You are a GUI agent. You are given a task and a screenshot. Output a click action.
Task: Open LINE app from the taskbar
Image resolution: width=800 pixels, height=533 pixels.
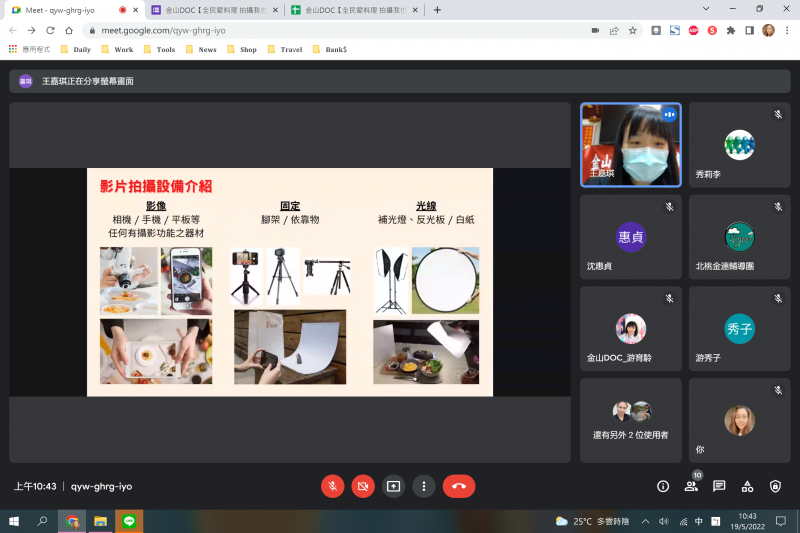(129, 521)
